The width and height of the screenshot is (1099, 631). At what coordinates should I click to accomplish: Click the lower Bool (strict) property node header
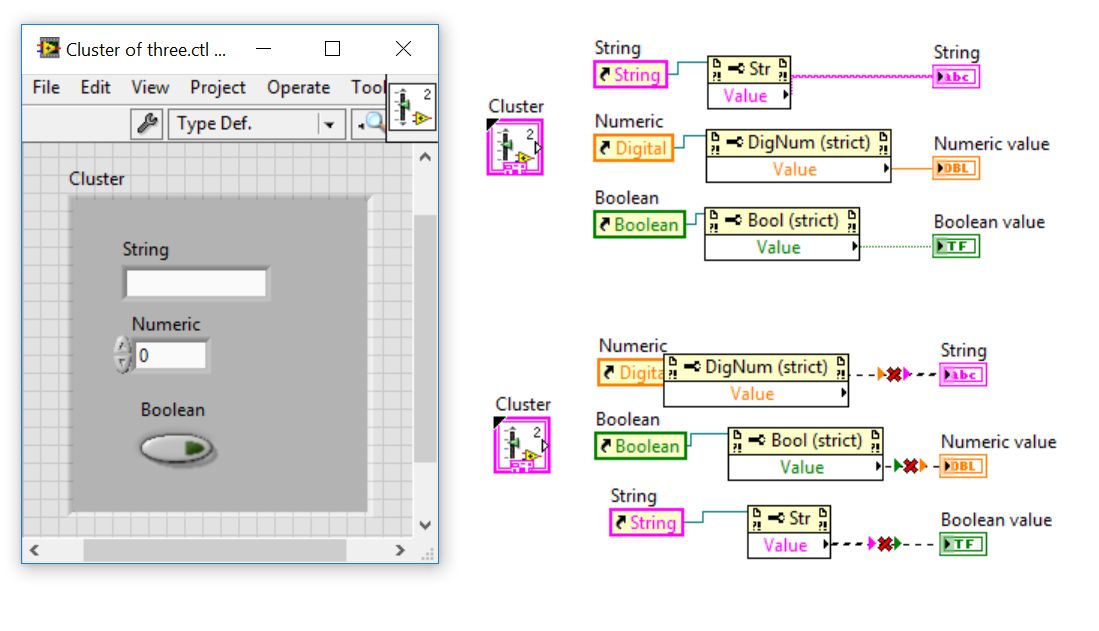coord(805,440)
